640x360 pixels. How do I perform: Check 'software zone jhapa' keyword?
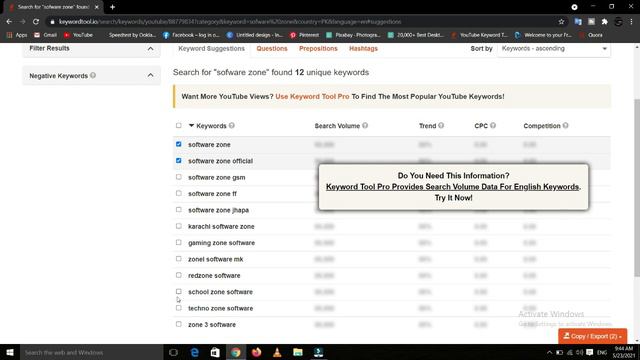tap(178, 209)
